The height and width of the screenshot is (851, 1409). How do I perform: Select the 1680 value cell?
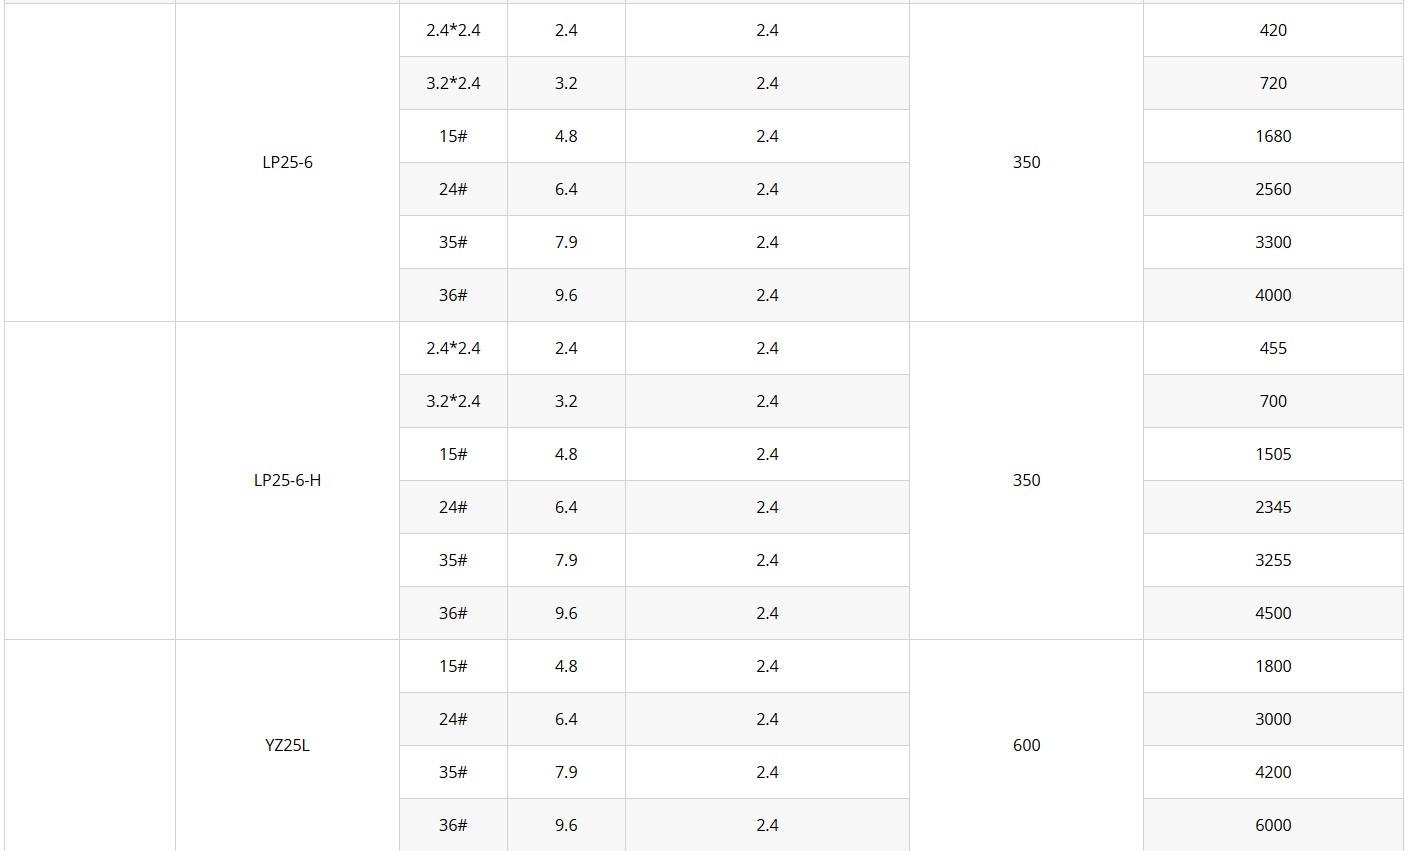coord(1273,136)
